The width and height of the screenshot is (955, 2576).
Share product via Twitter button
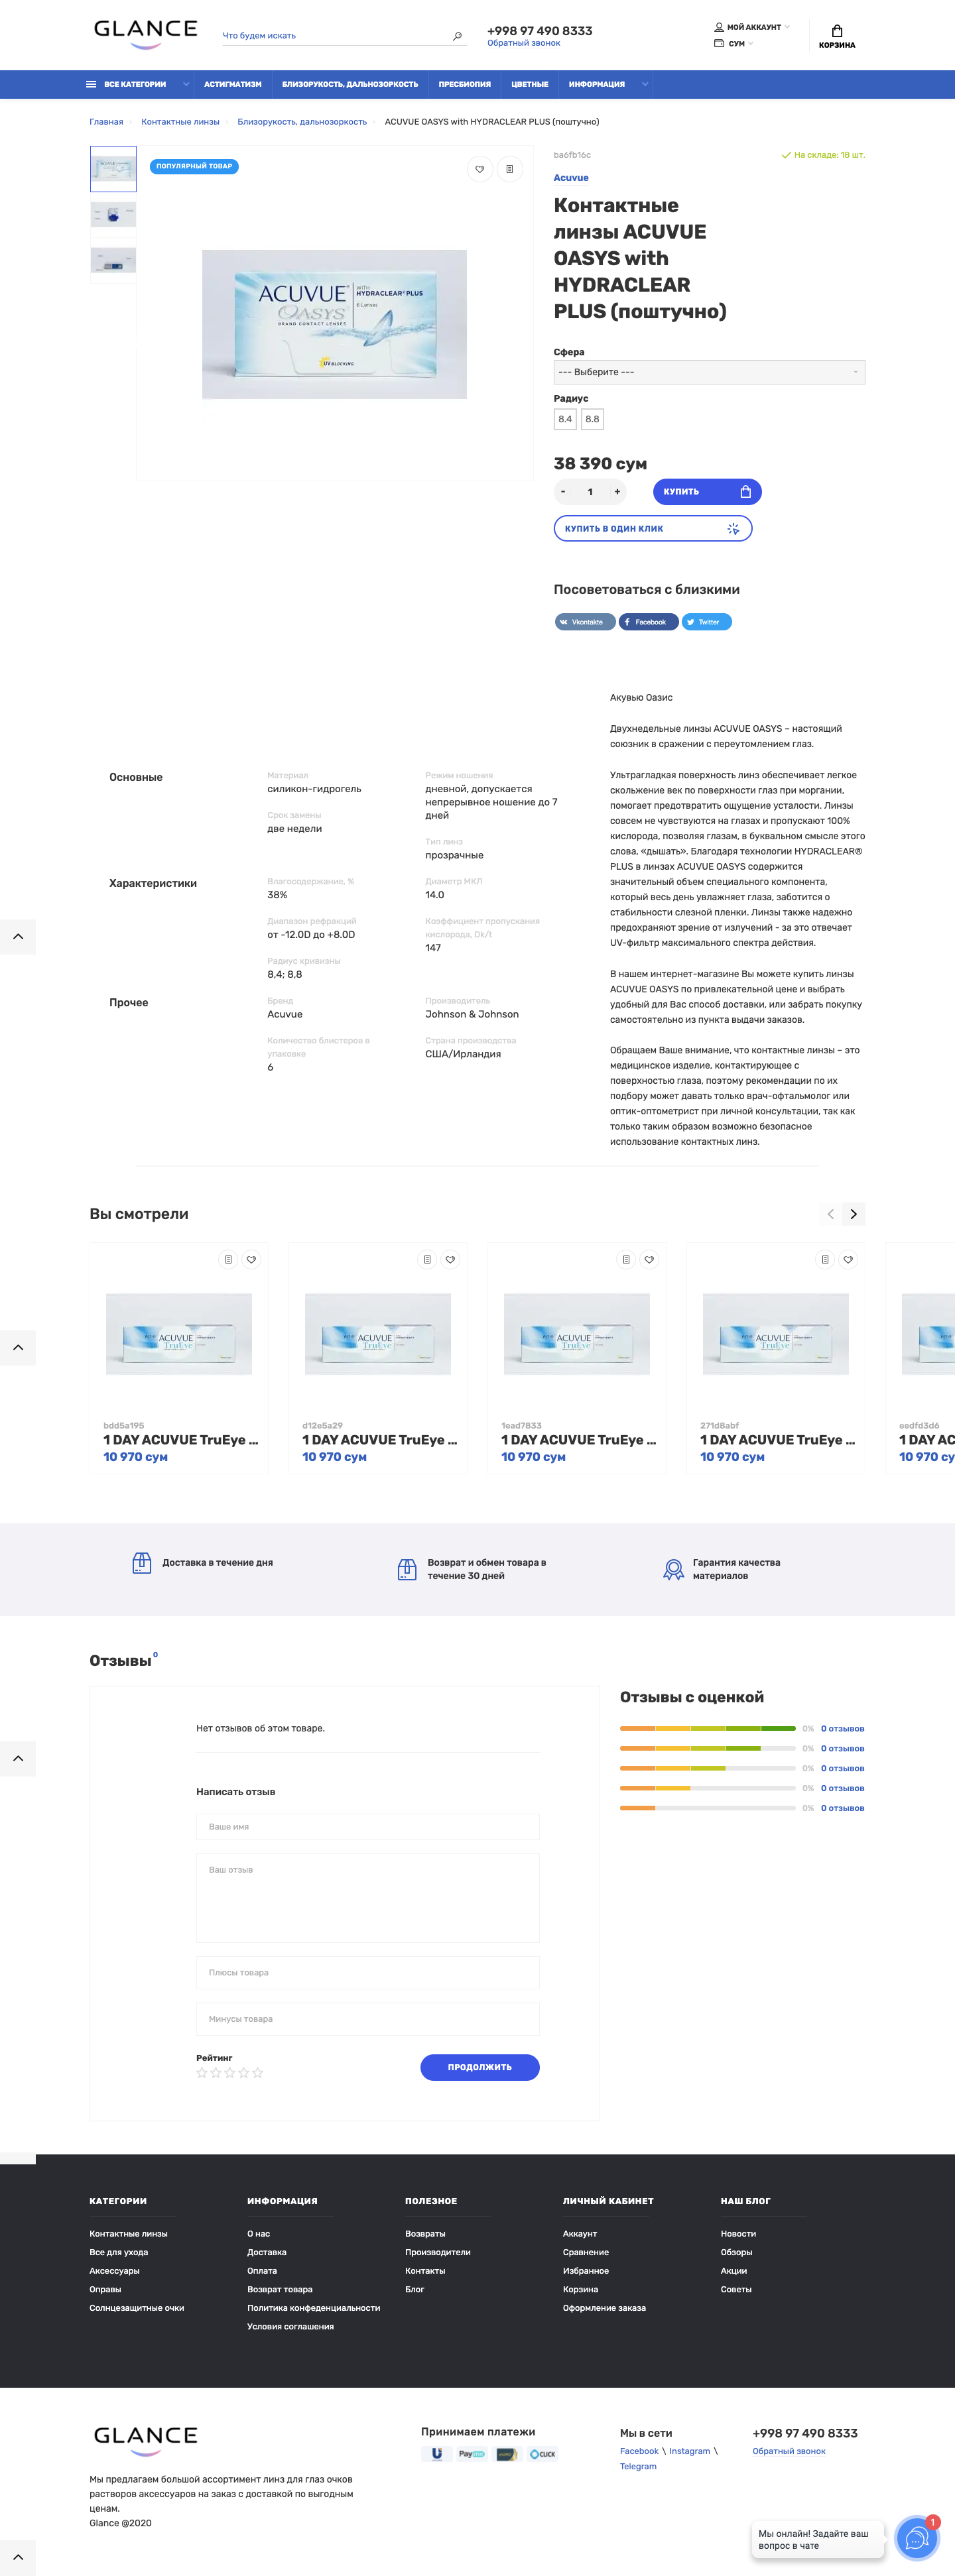(x=706, y=622)
